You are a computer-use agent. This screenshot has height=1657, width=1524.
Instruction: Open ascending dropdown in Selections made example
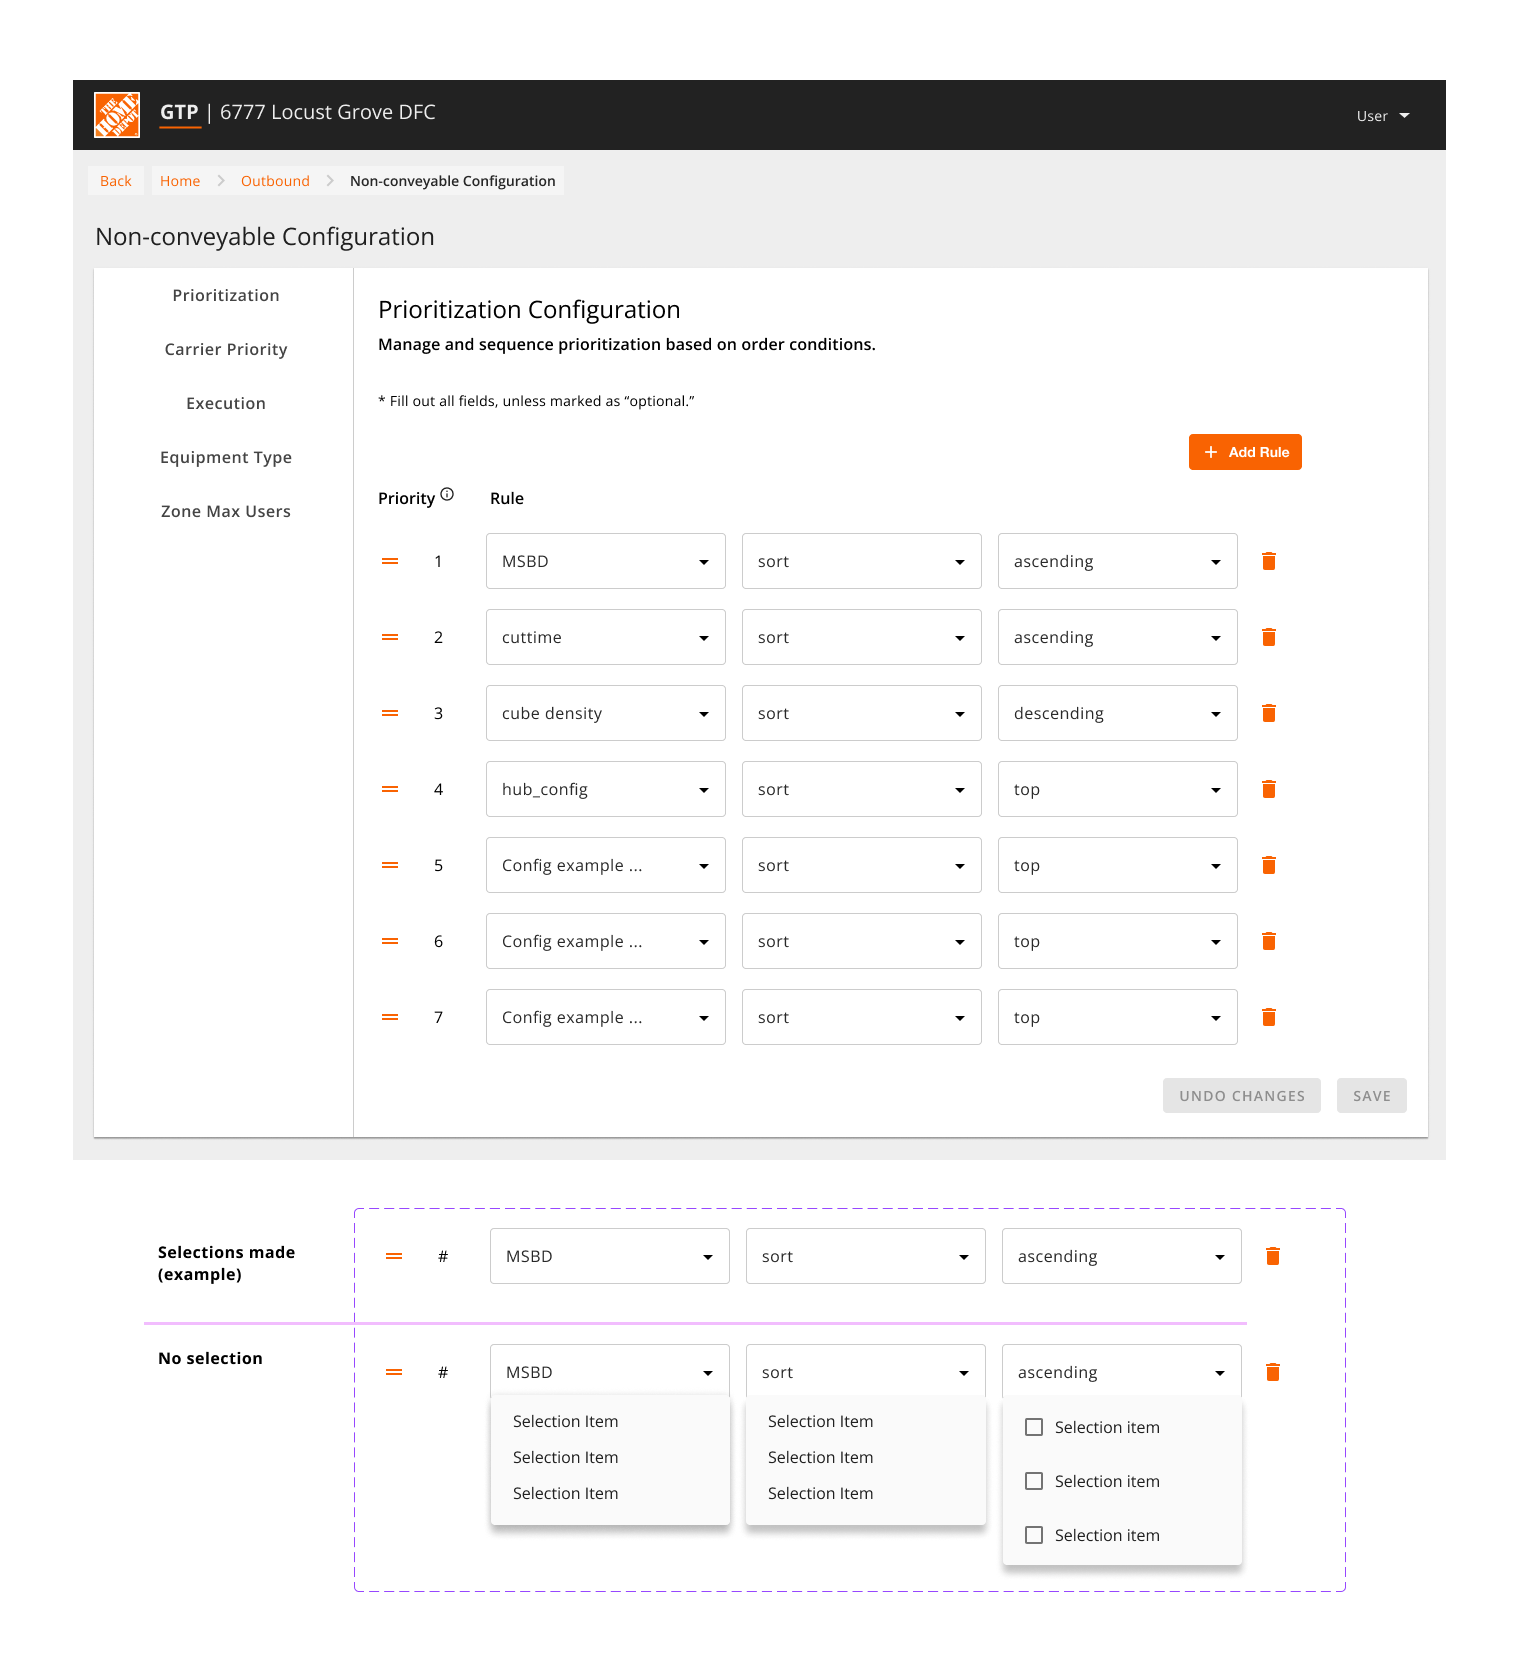click(x=1122, y=1256)
